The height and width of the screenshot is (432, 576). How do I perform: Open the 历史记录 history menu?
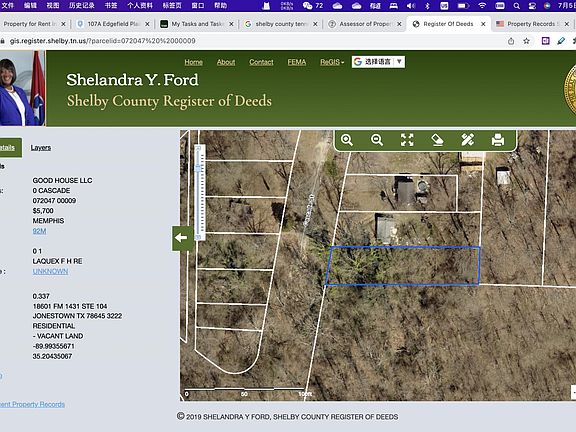click(x=82, y=6)
